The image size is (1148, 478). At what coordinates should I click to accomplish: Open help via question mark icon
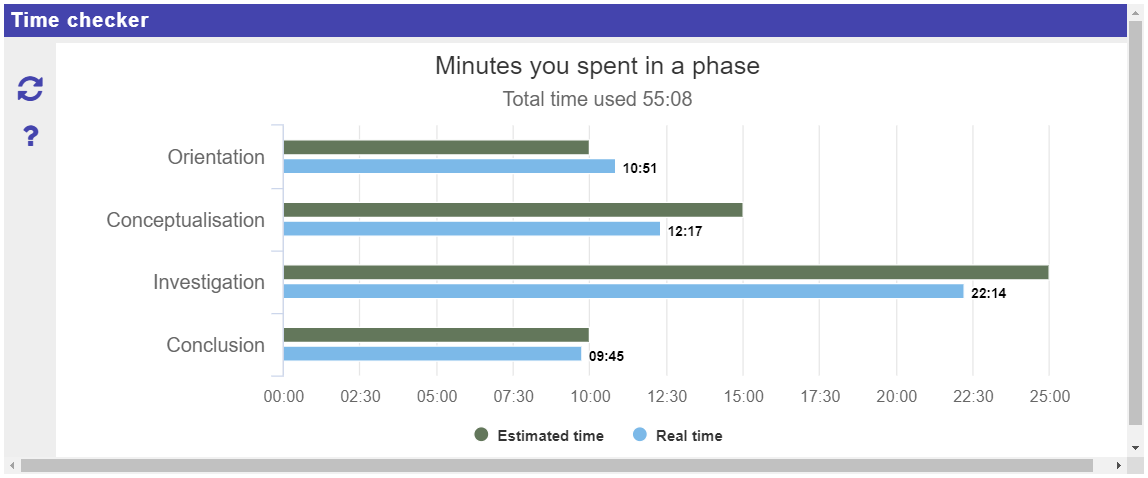coord(30,137)
